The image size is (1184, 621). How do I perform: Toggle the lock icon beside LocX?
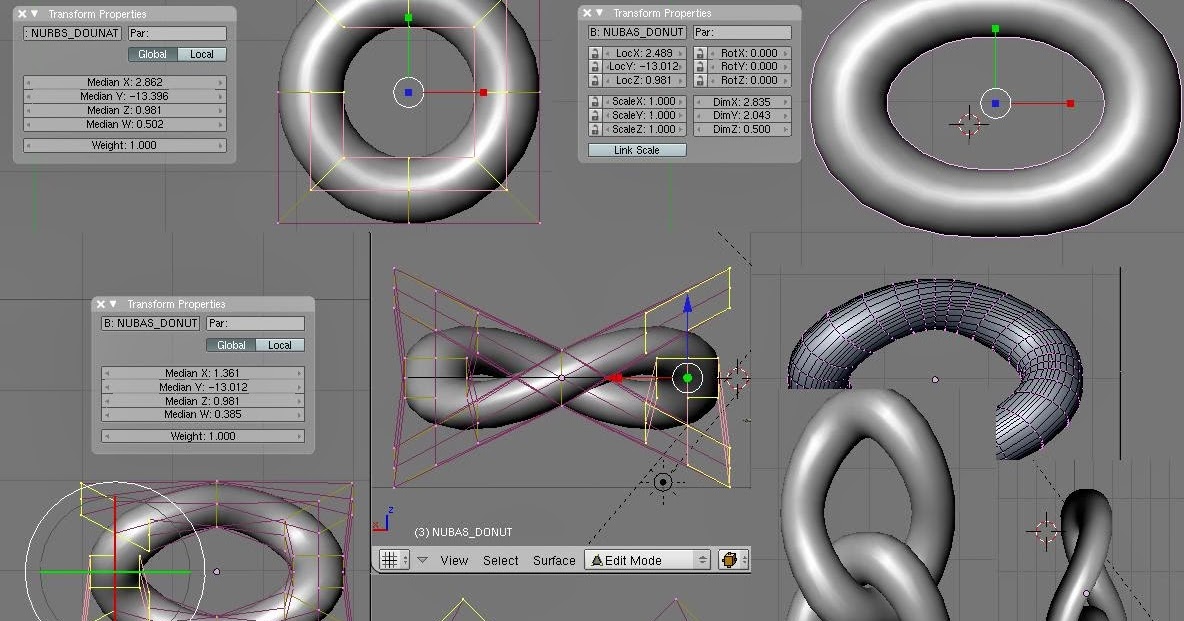pyautogui.click(x=595, y=53)
